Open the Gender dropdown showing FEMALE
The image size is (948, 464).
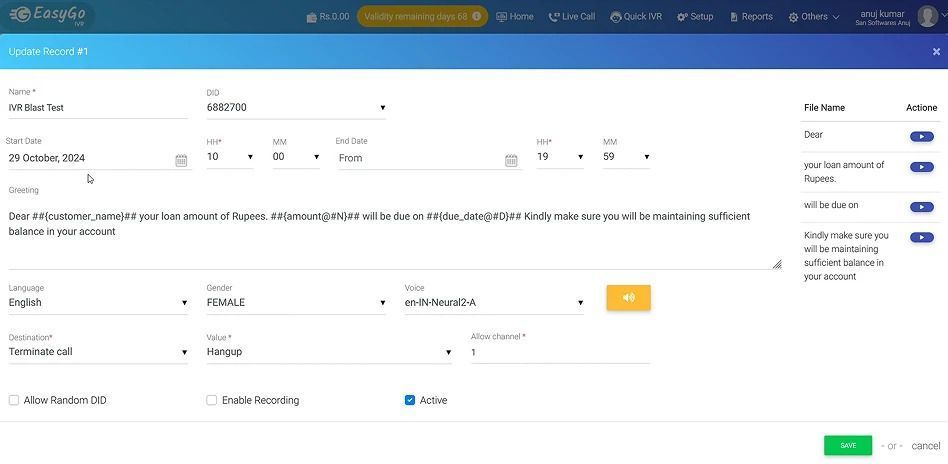(296, 302)
